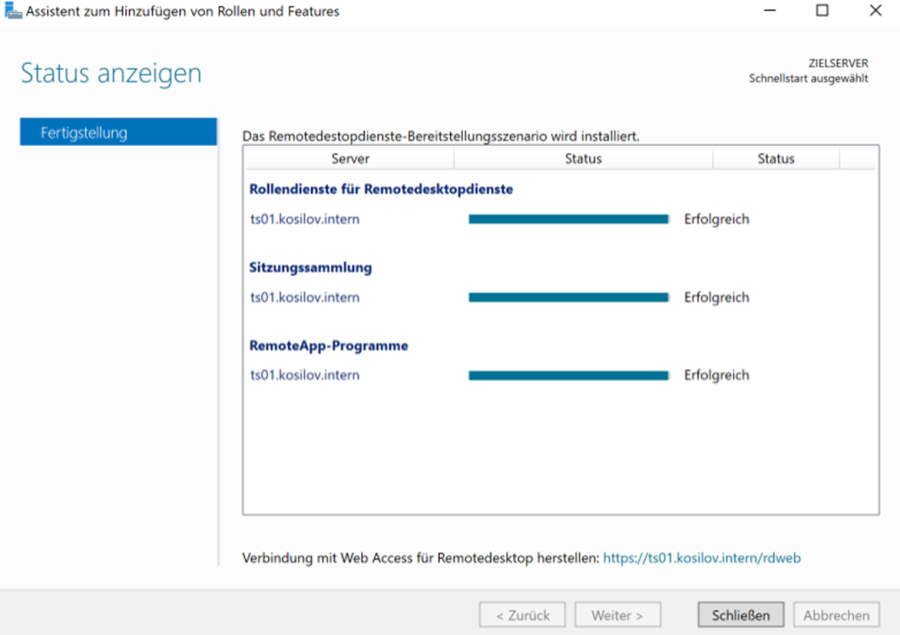Image resolution: width=900 pixels, height=635 pixels.
Task: Click the middle Status column header
Action: (x=583, y=158)
